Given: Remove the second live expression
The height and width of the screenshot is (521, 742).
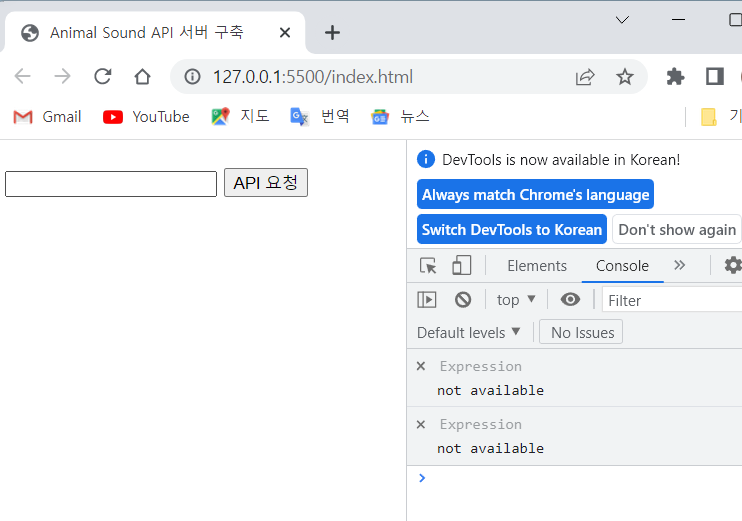Looking at the screenshot, I should point(421,424).
